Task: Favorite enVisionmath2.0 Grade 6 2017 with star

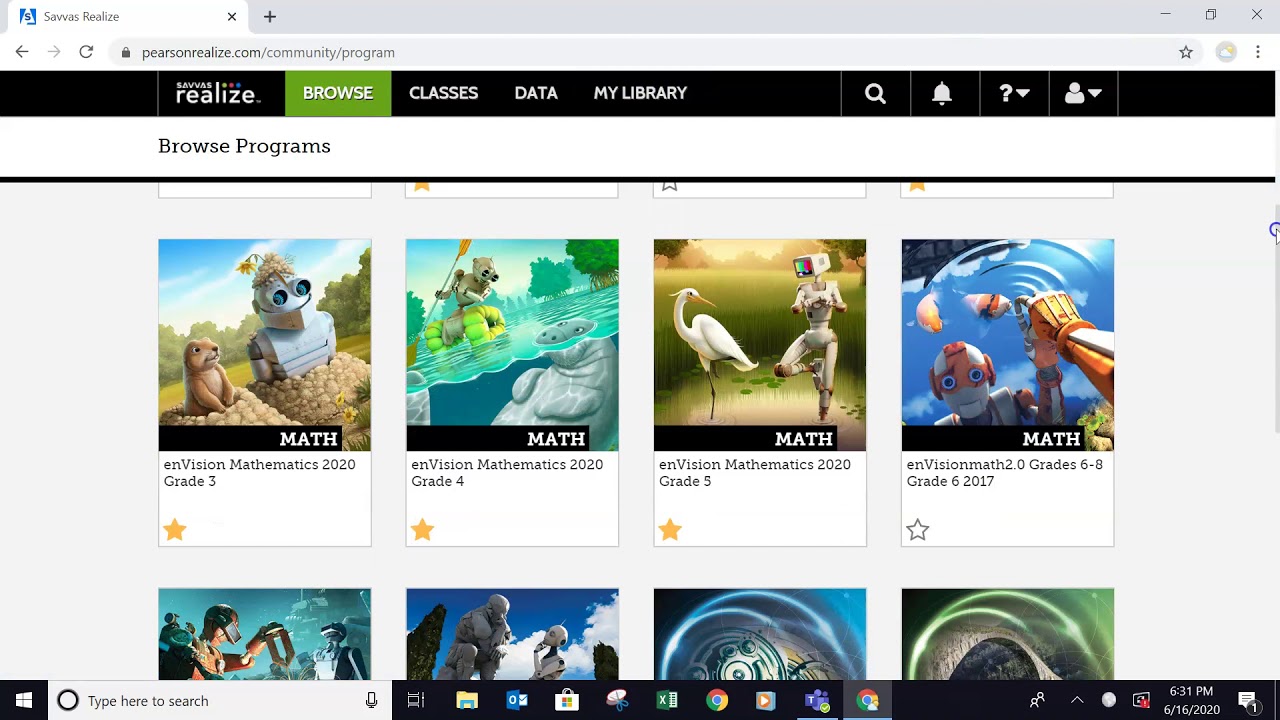Action: 918,530
